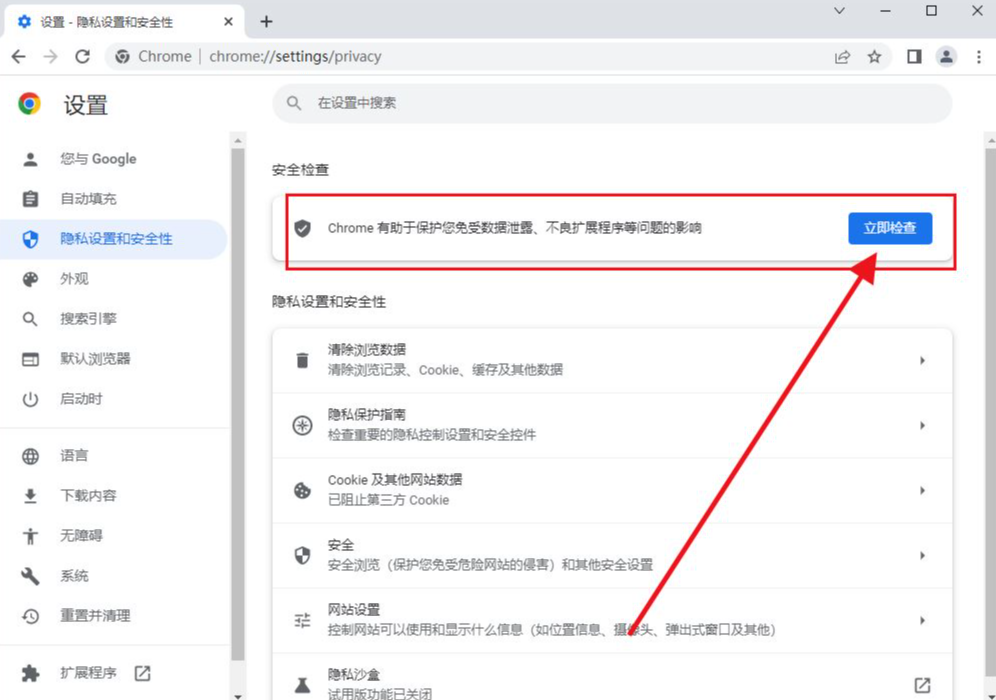
Task: Click the trash icon in 清除浏览数据 row
Action: [302, 360]
